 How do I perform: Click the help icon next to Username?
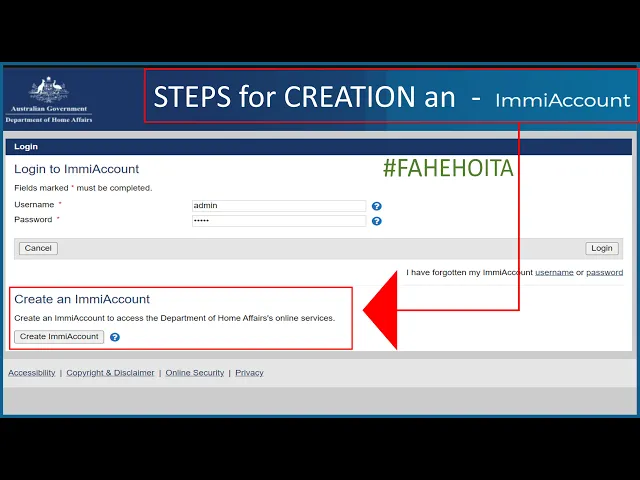point(377,206)
